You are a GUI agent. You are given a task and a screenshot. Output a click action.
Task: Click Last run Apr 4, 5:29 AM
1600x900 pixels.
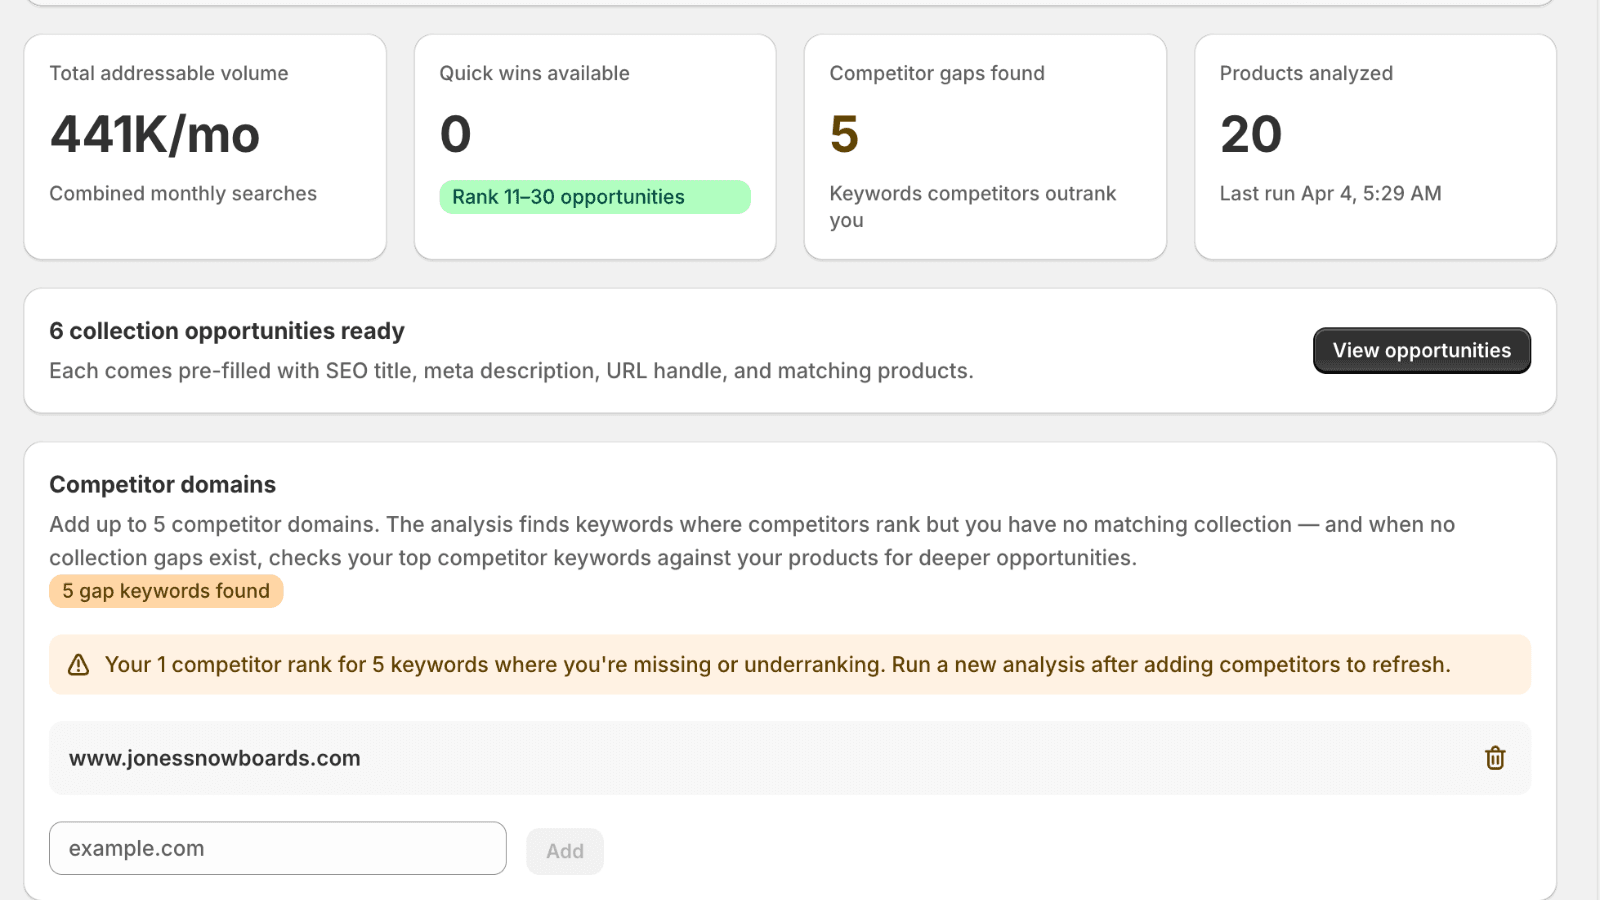click(1330, 193)
